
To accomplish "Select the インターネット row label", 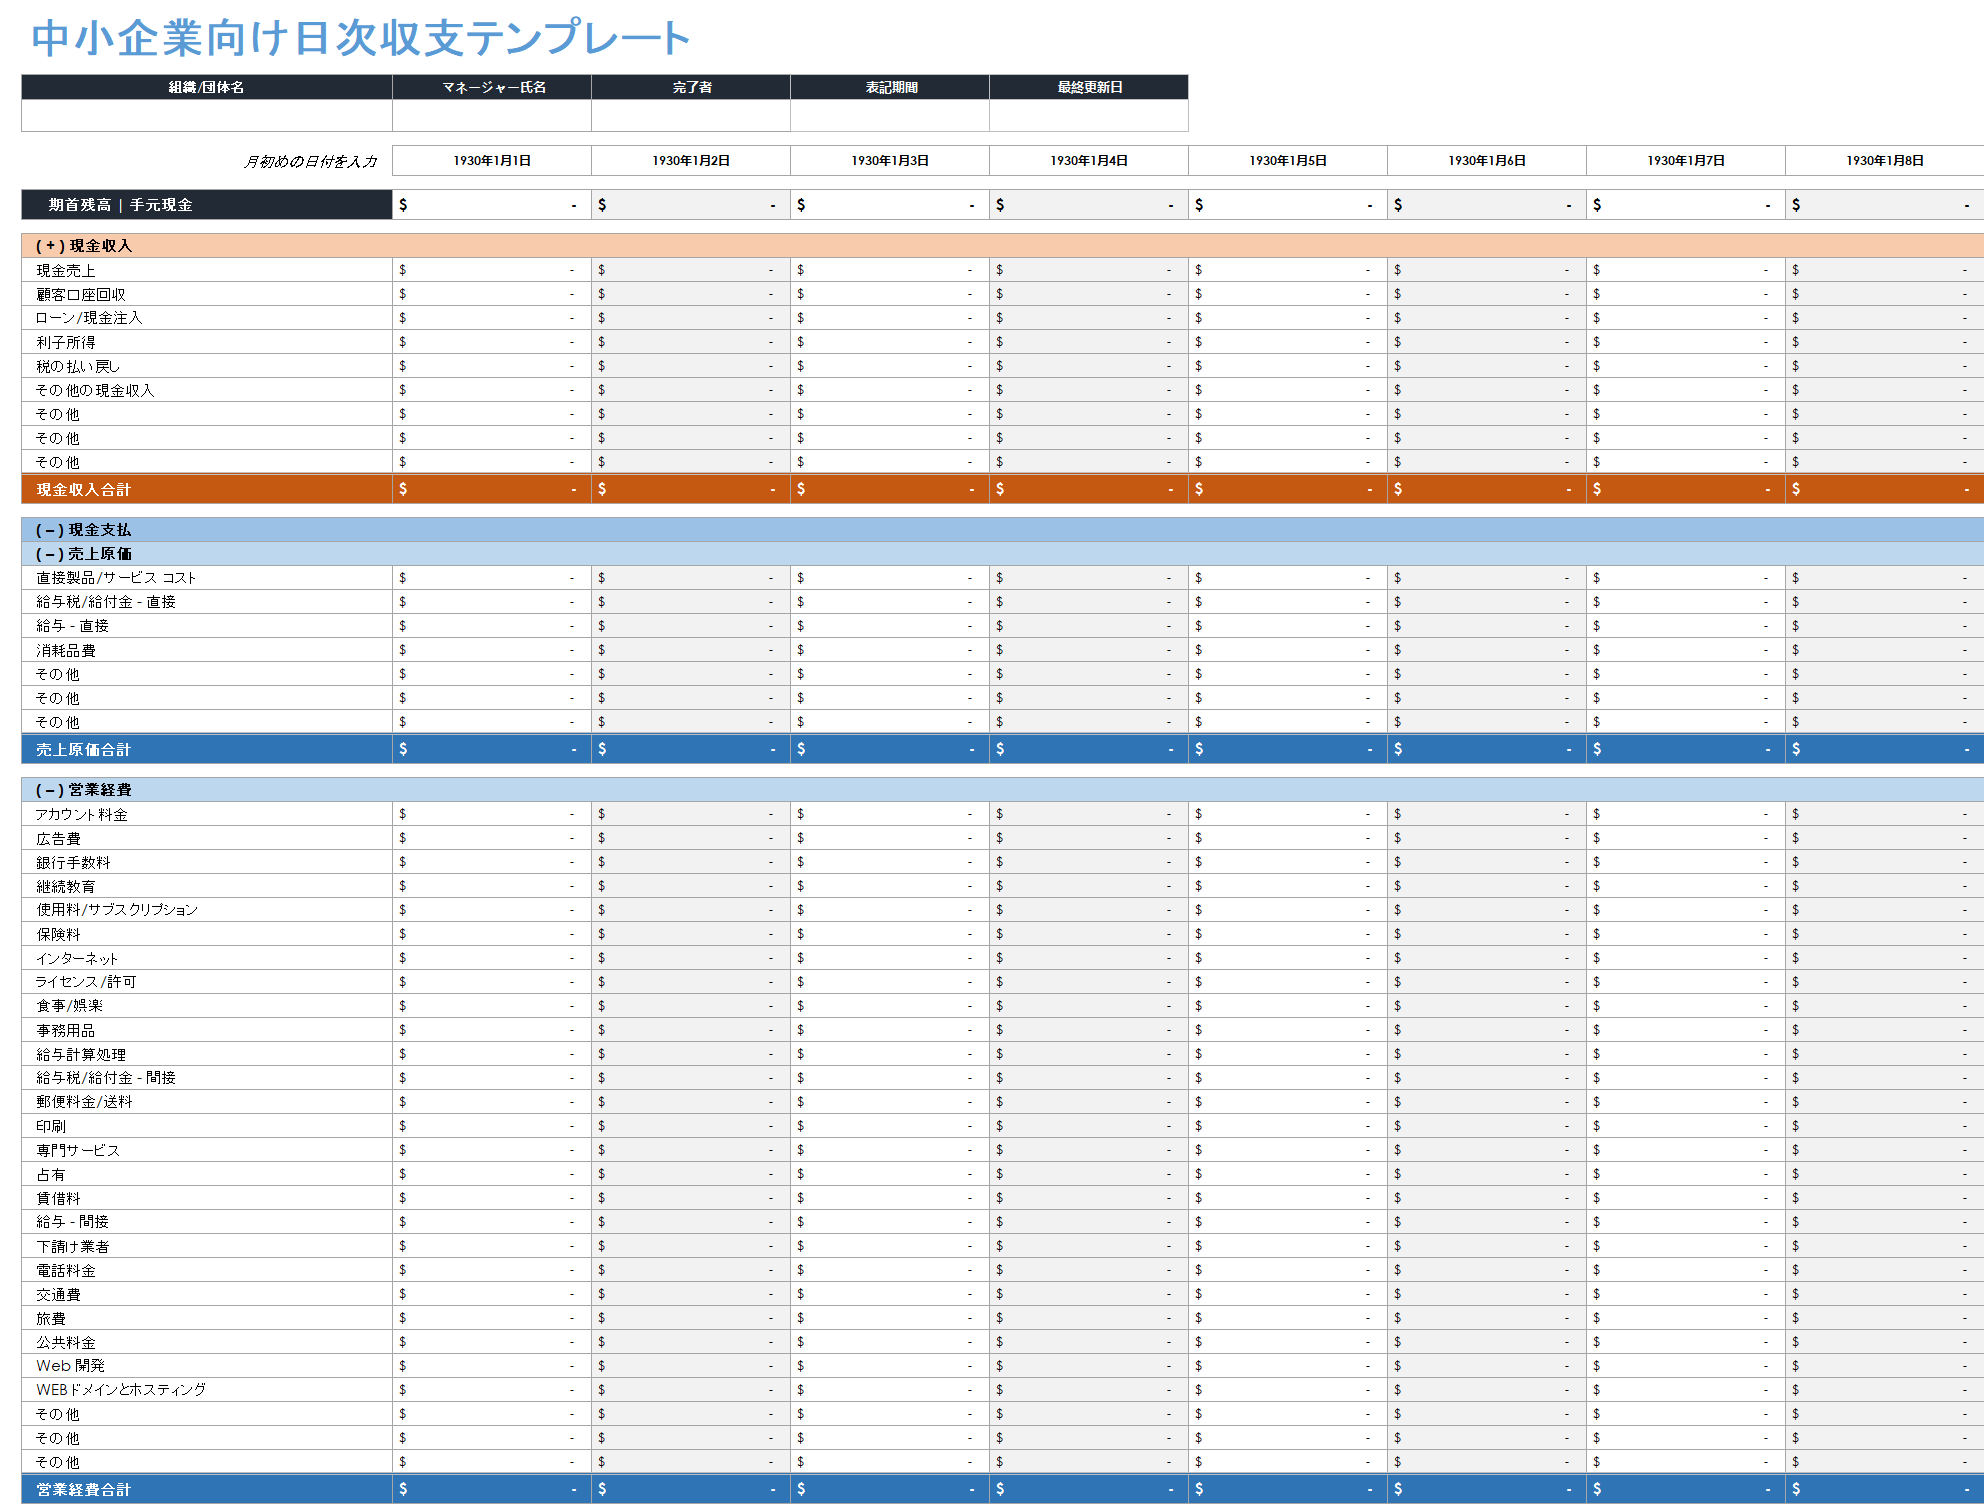I will click(207, 958).
